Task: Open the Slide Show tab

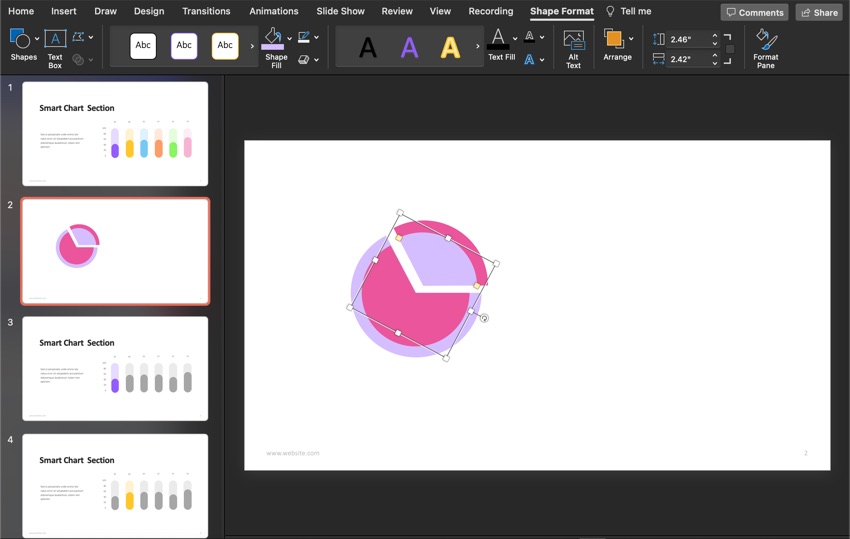Action: (x=340, y=11)
